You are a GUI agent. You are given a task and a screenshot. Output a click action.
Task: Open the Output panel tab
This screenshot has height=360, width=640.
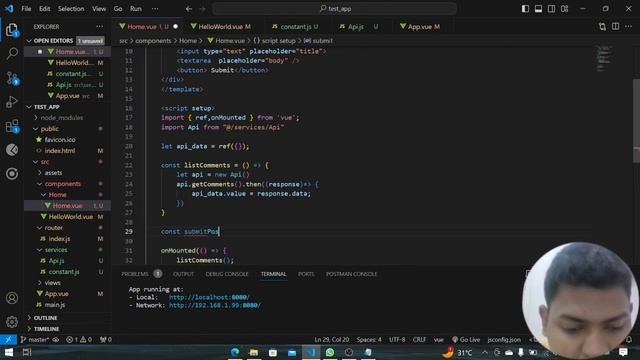183,274
